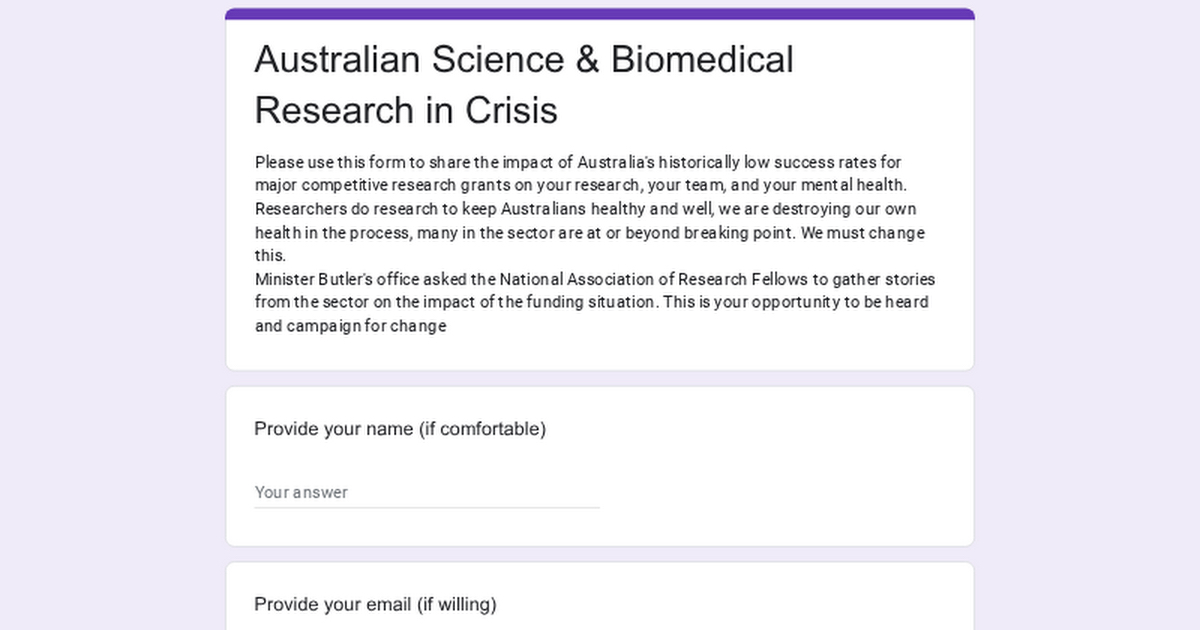Click the description line starting "Please use this form"
1200x630 pixels.
(579, 162)
